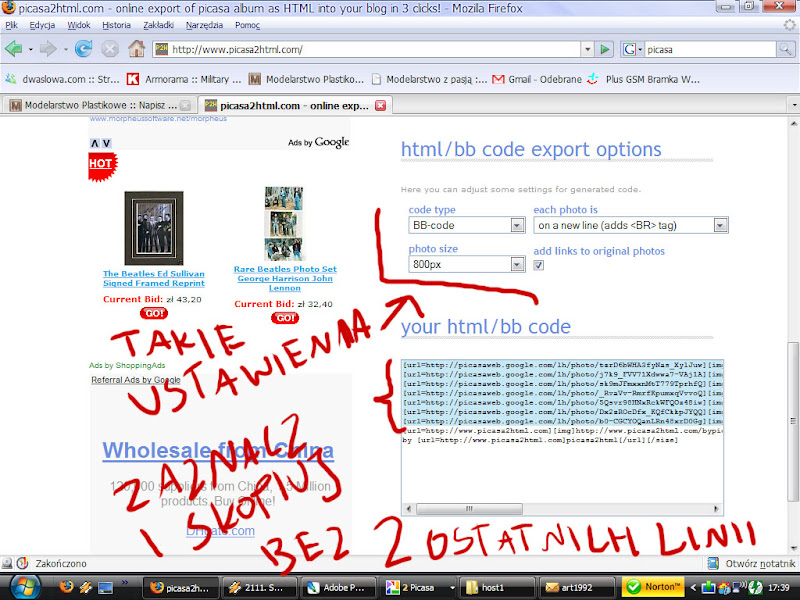The image size is (800, 600).
Task: Click the Forward navigation arrow
Action: pos(48,49)
